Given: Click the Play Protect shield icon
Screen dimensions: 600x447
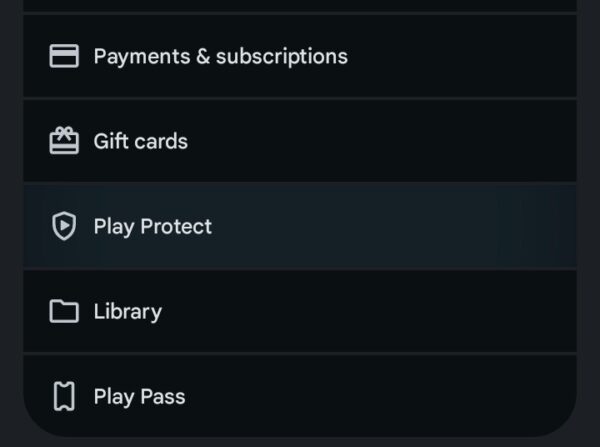Looking at the screenshot, I should [x=64, y=227].
